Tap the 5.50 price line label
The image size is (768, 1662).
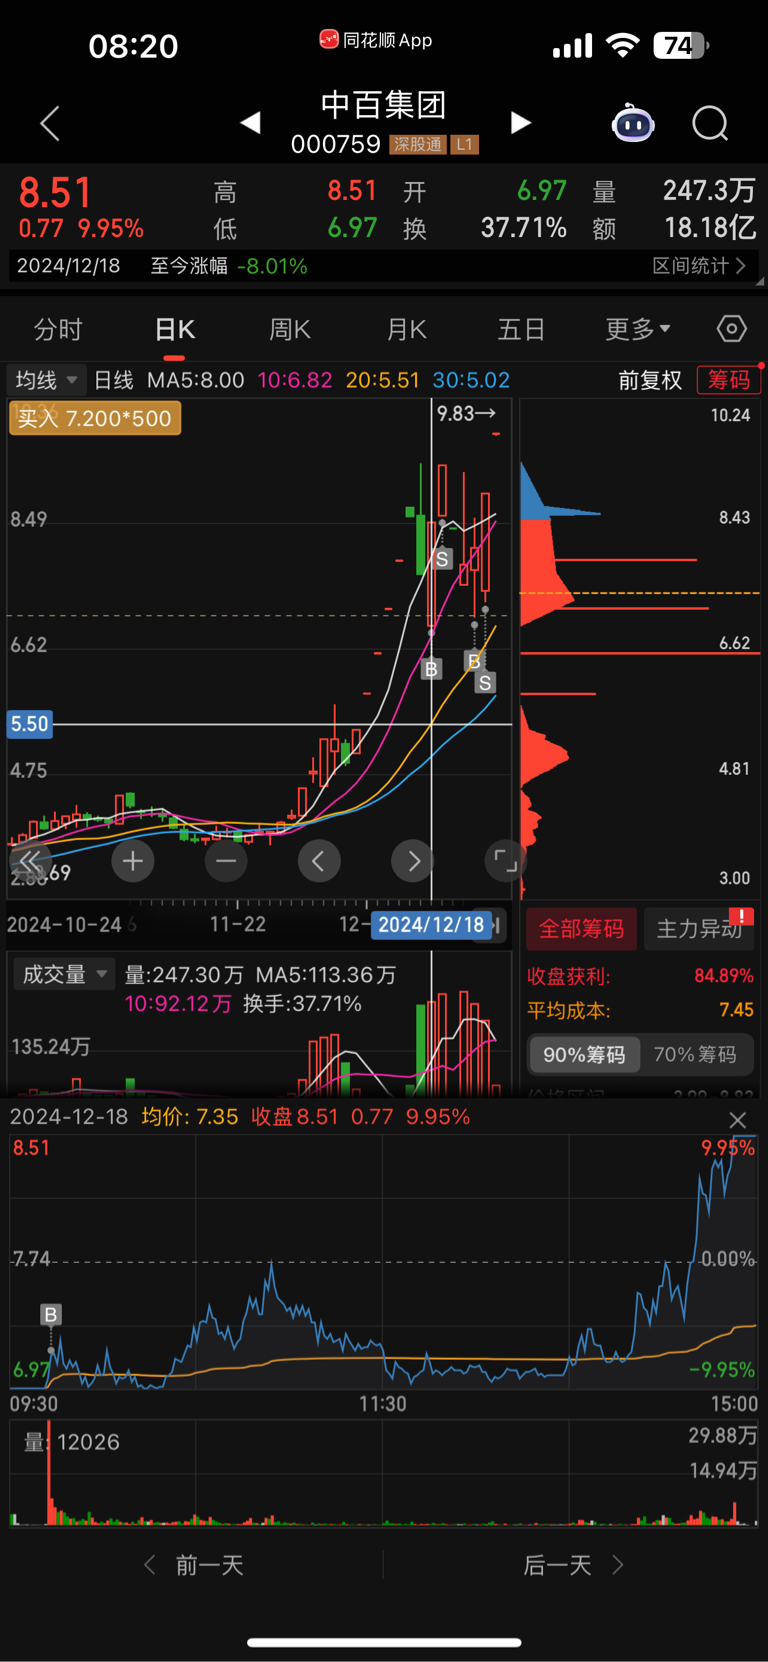point(29,724)
